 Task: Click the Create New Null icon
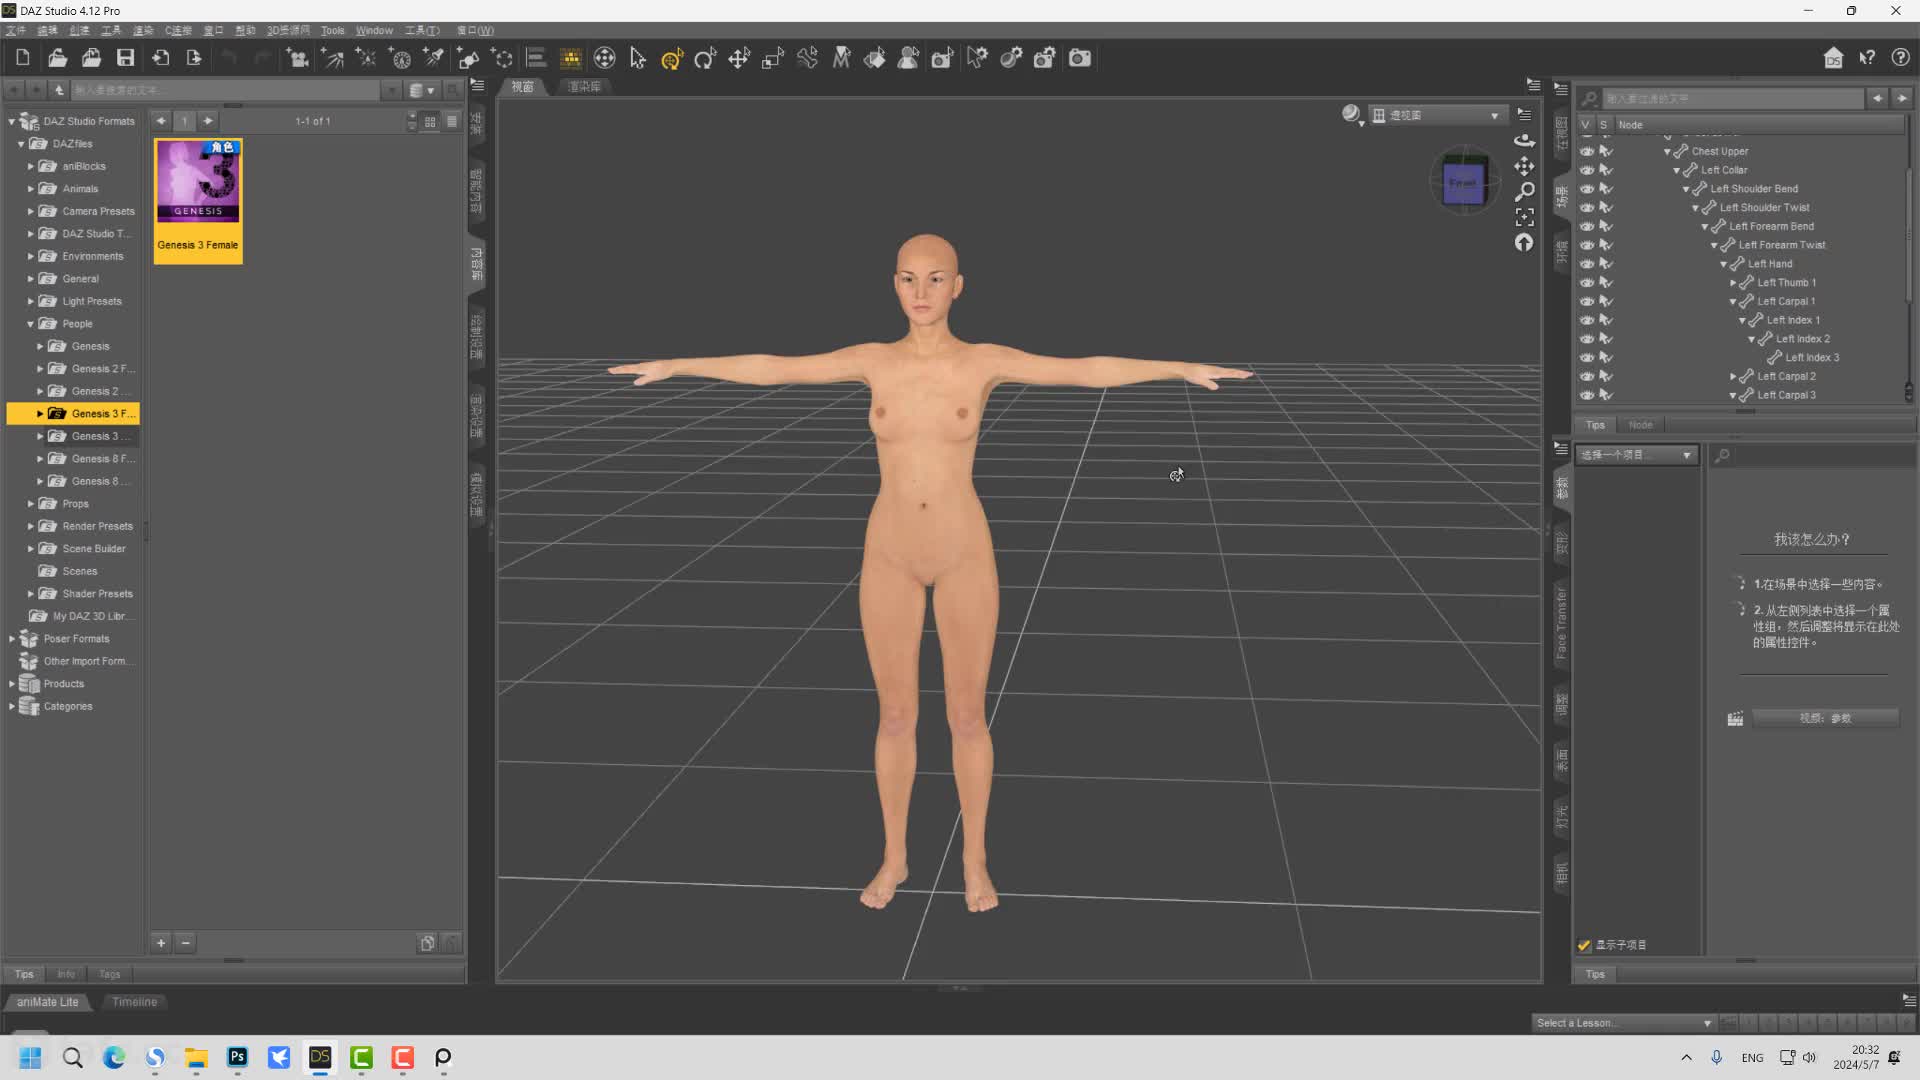point(502,58)
